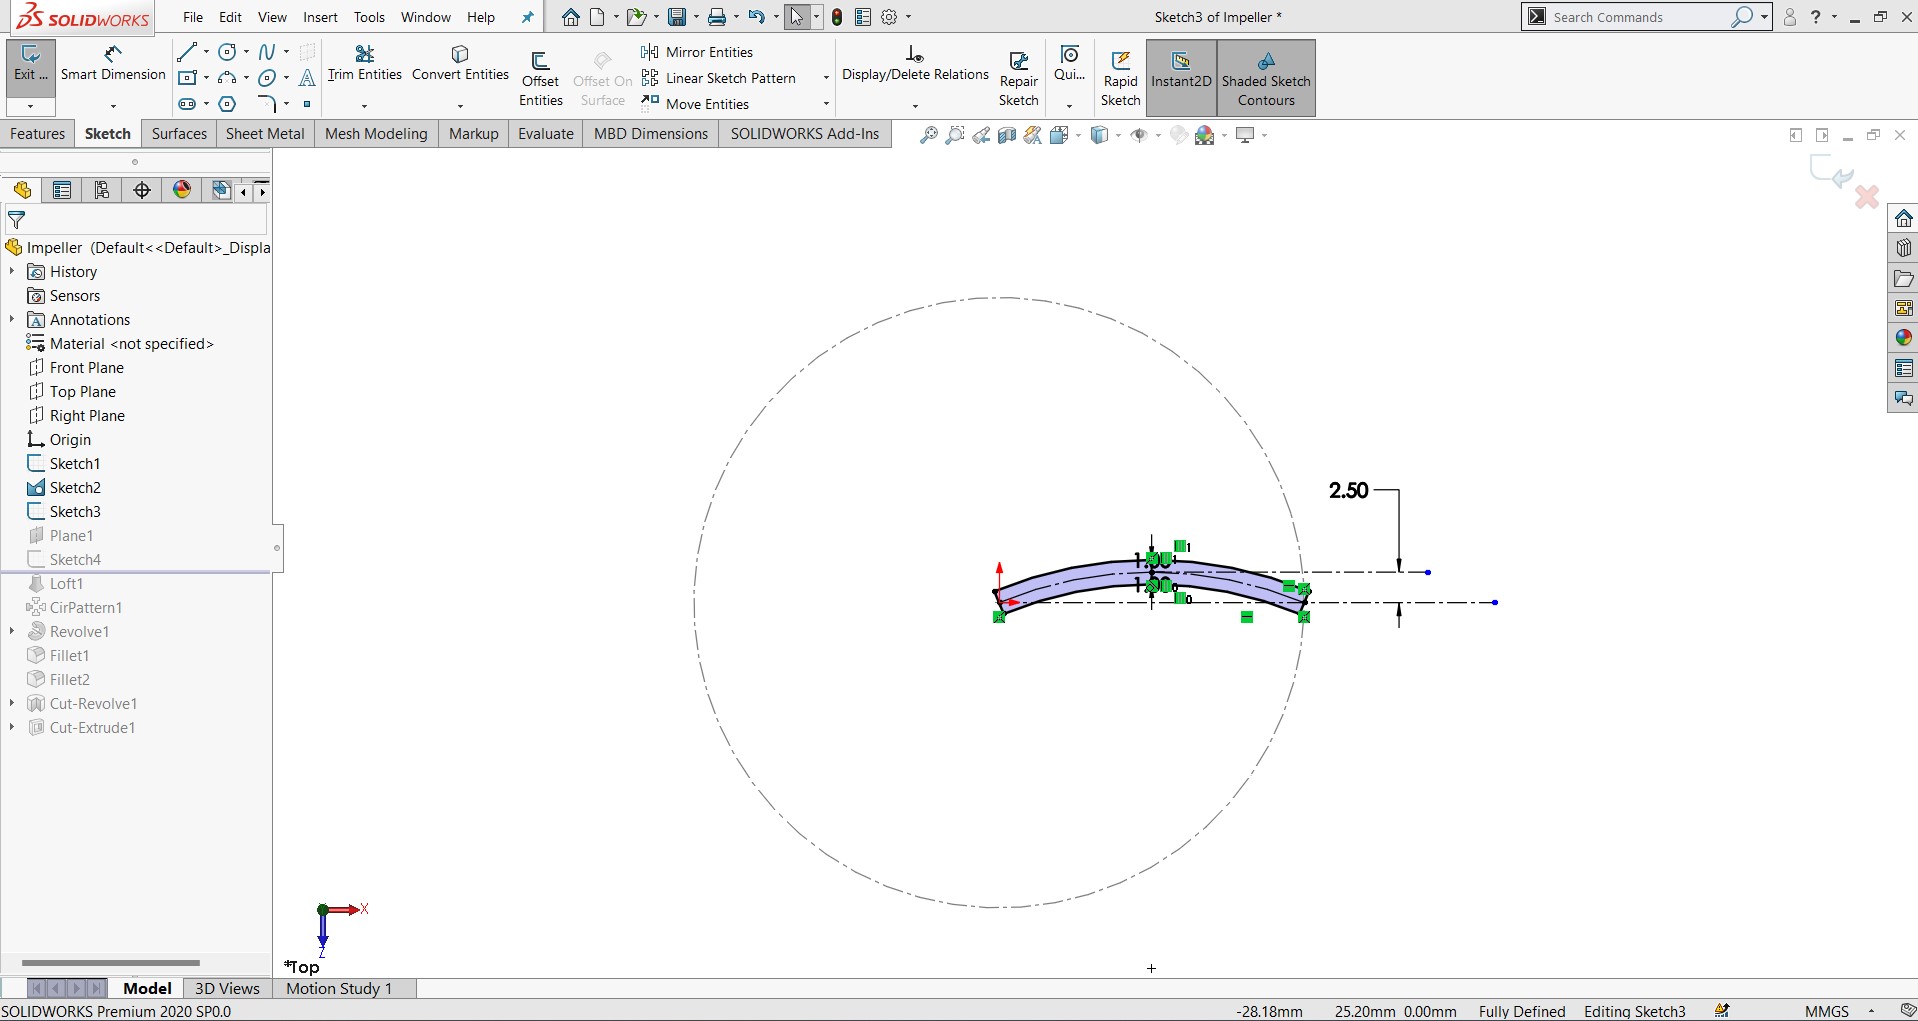Screen dimensions: 1918x1021
Task: Switch to the Evaluate tab
Action: click(546, 134)
